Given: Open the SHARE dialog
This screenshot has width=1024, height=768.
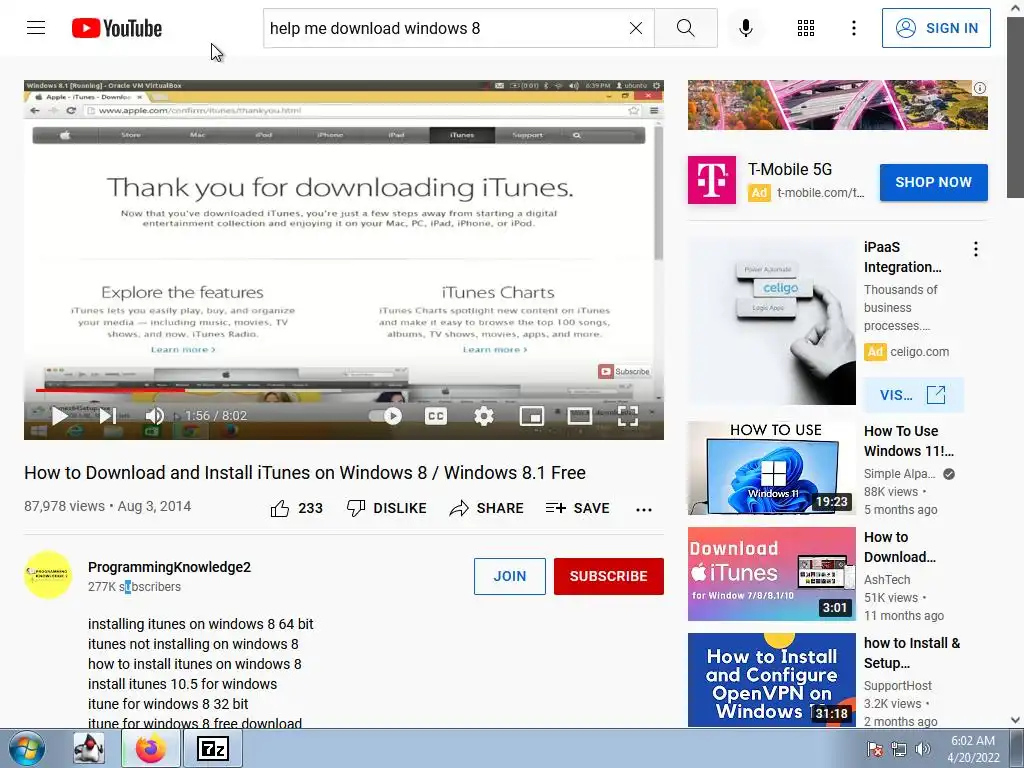Looking at the screenshot, I should click(487, 508).
